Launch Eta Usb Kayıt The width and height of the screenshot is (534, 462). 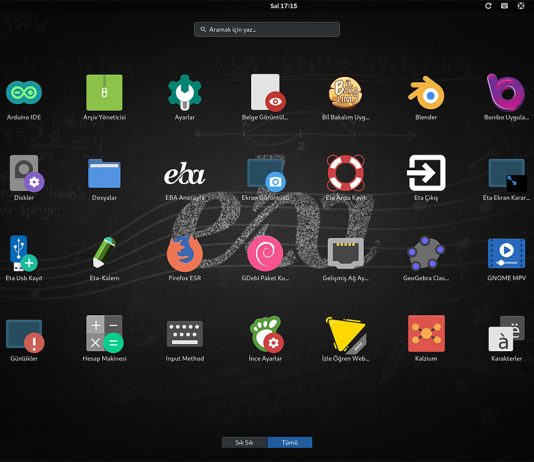point(24,253)
